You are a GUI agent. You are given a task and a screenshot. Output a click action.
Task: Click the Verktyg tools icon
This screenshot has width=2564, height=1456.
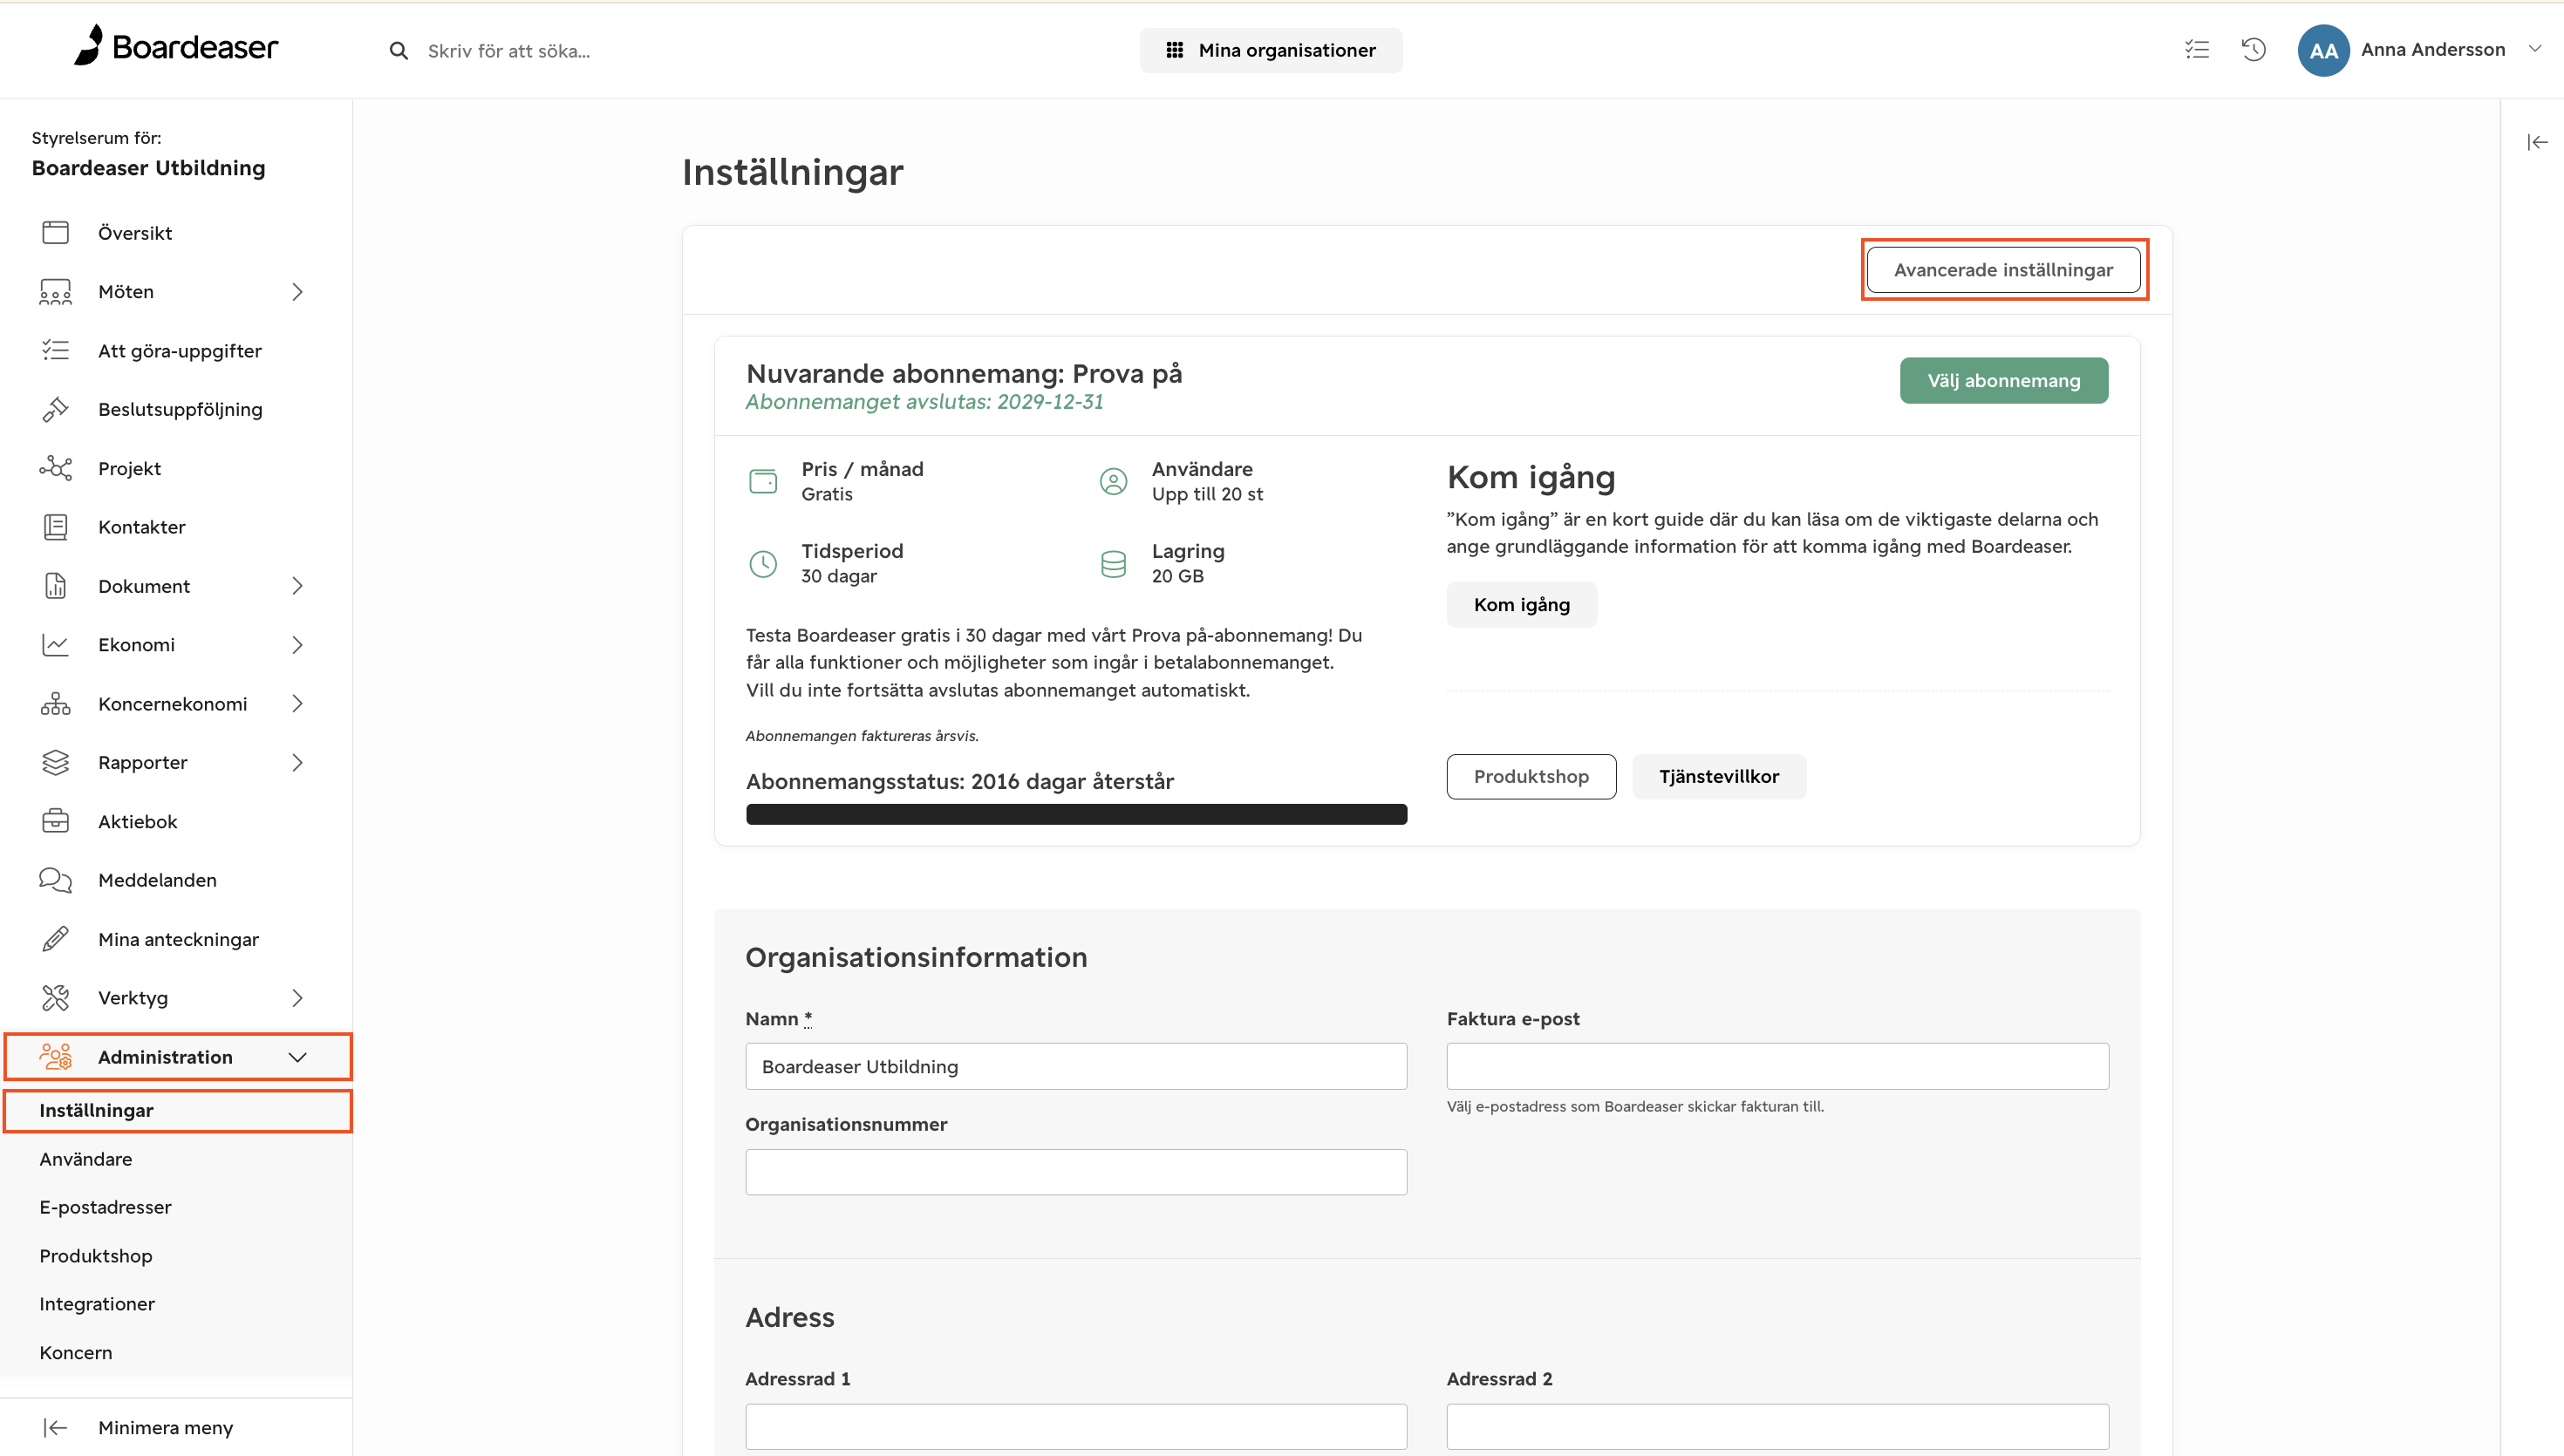56,997
